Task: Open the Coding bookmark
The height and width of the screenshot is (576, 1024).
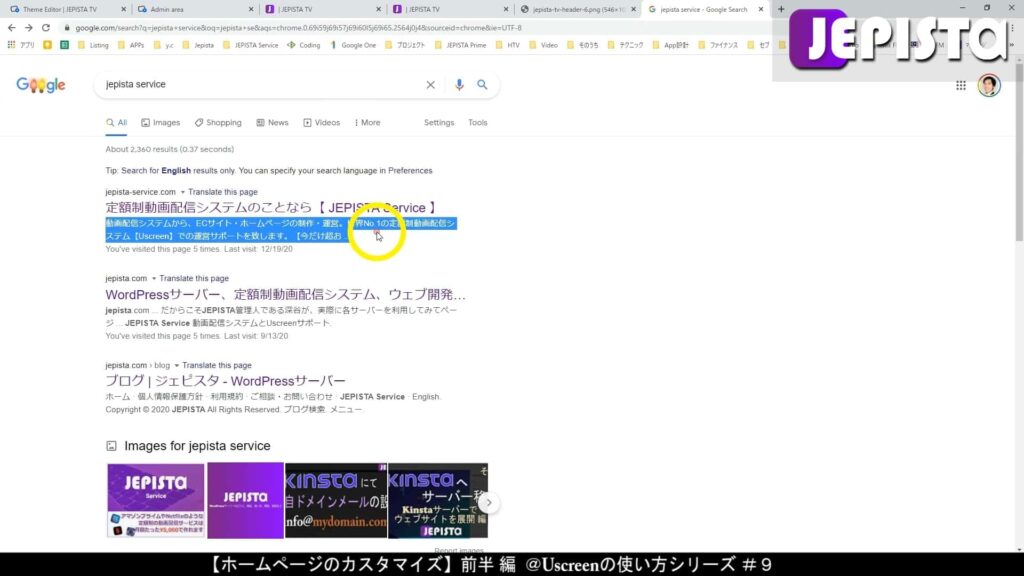Action: [x=304, y=45]
